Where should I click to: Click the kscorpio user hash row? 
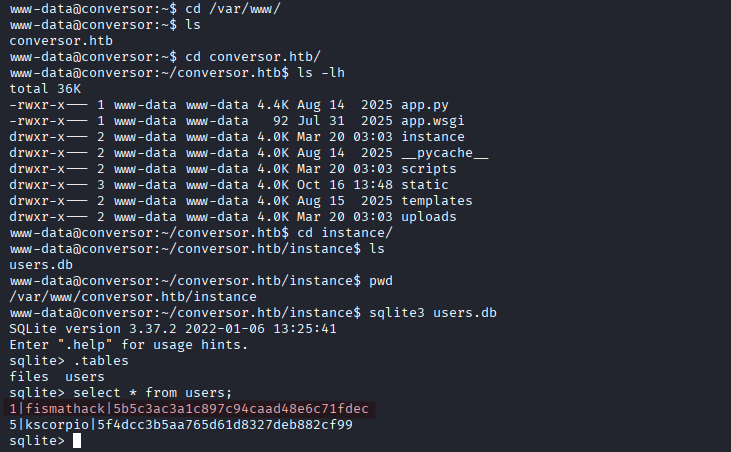point(180,425)
